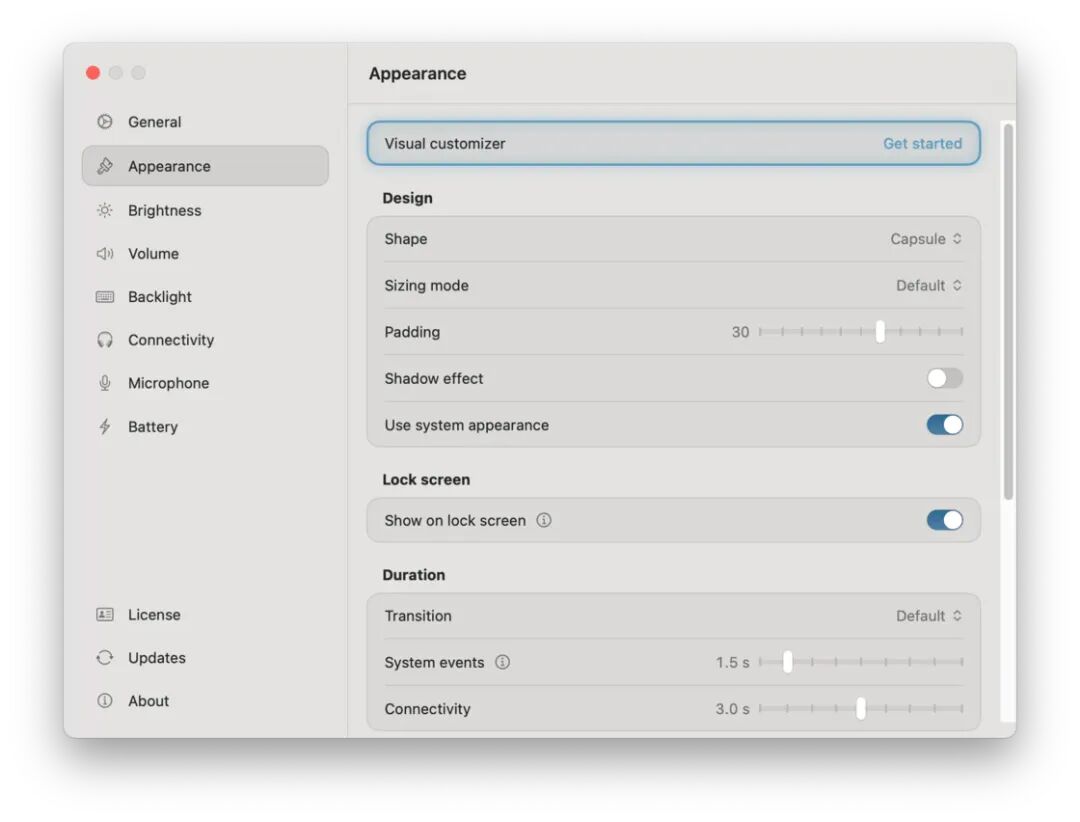Click the Brightness sun icon
Viewport: 1080px width, 822px height.
pyautogui.click(x=105, y=210)
